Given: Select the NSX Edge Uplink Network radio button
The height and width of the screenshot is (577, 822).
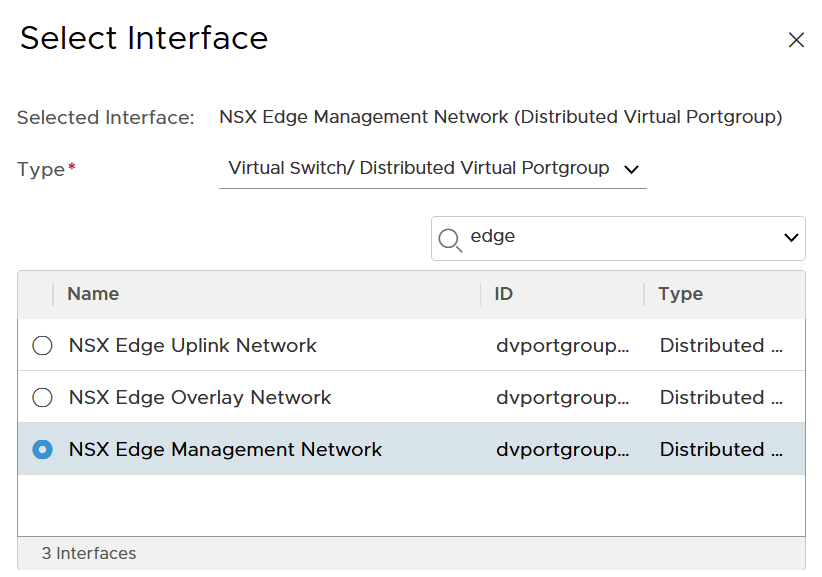Looking at the screenshot, I should [42, 346].
